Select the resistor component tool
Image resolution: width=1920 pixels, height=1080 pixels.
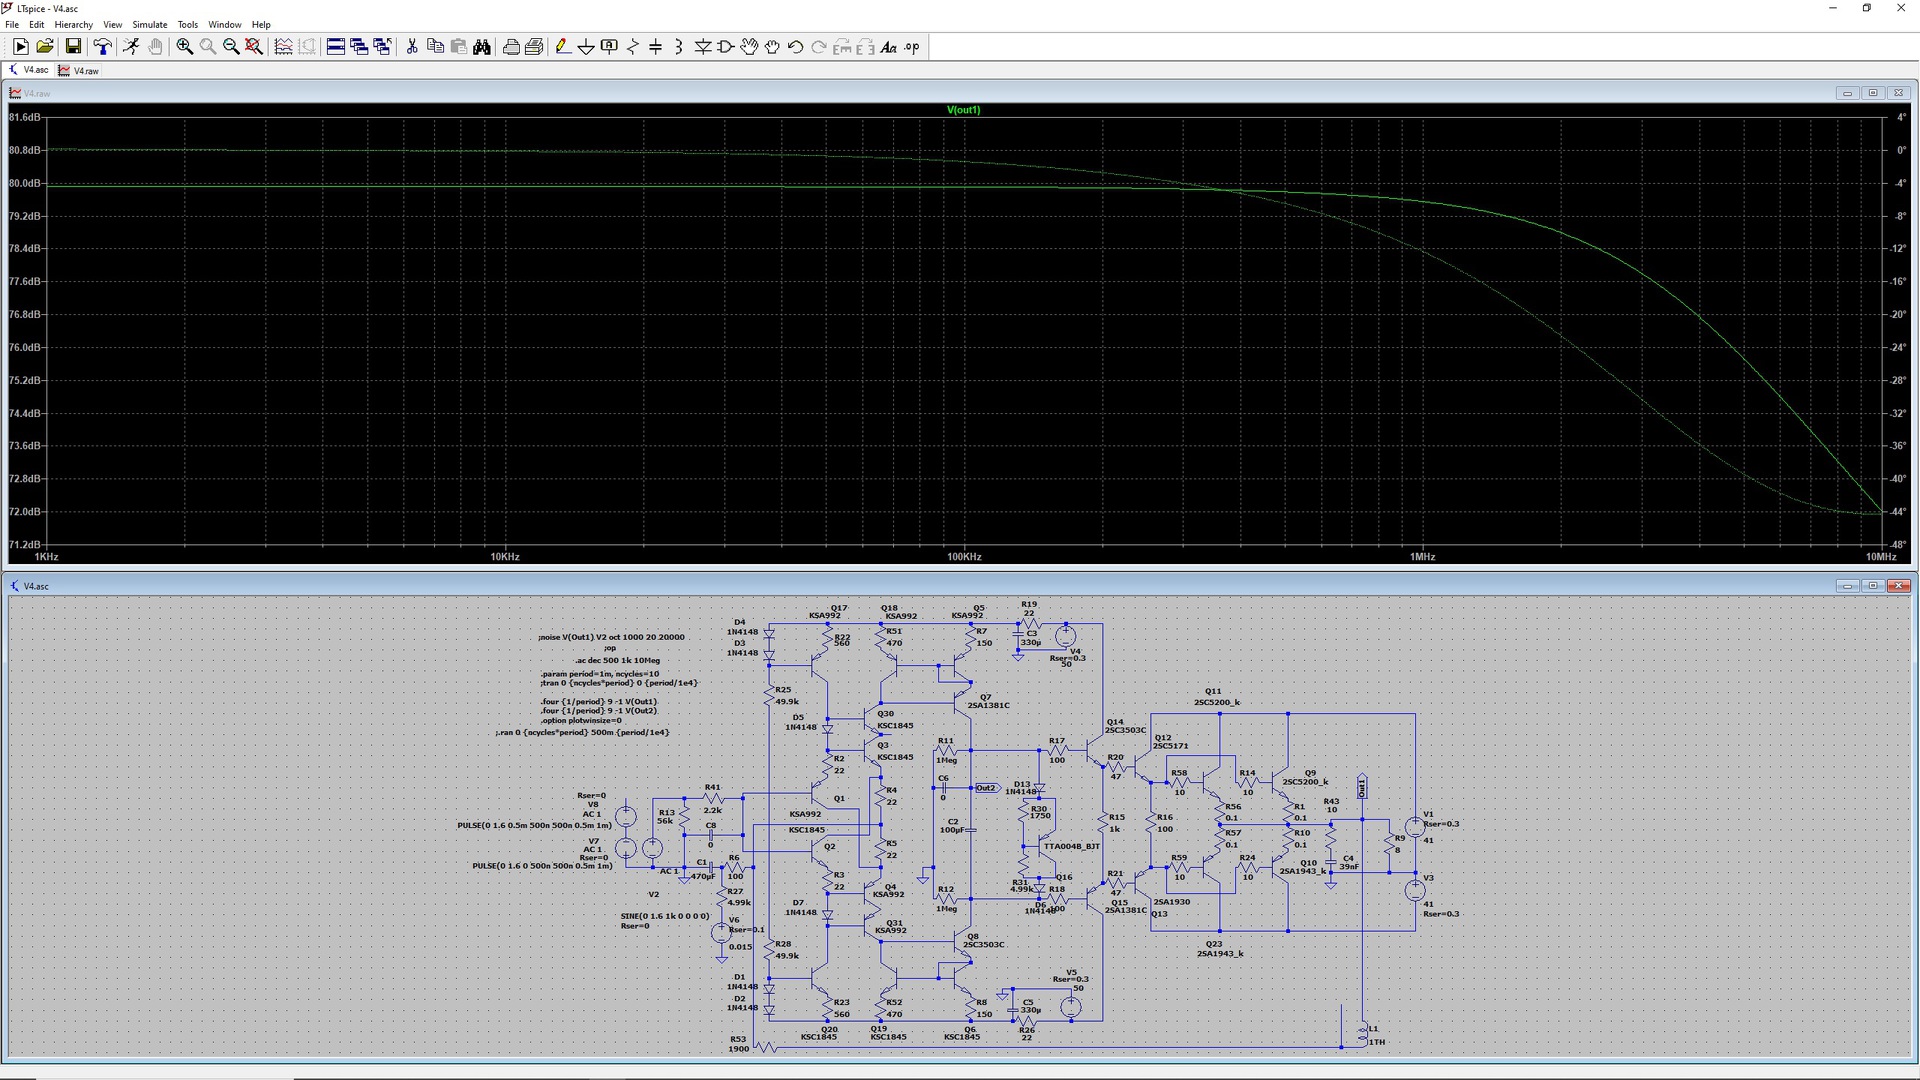pos(633,47)
